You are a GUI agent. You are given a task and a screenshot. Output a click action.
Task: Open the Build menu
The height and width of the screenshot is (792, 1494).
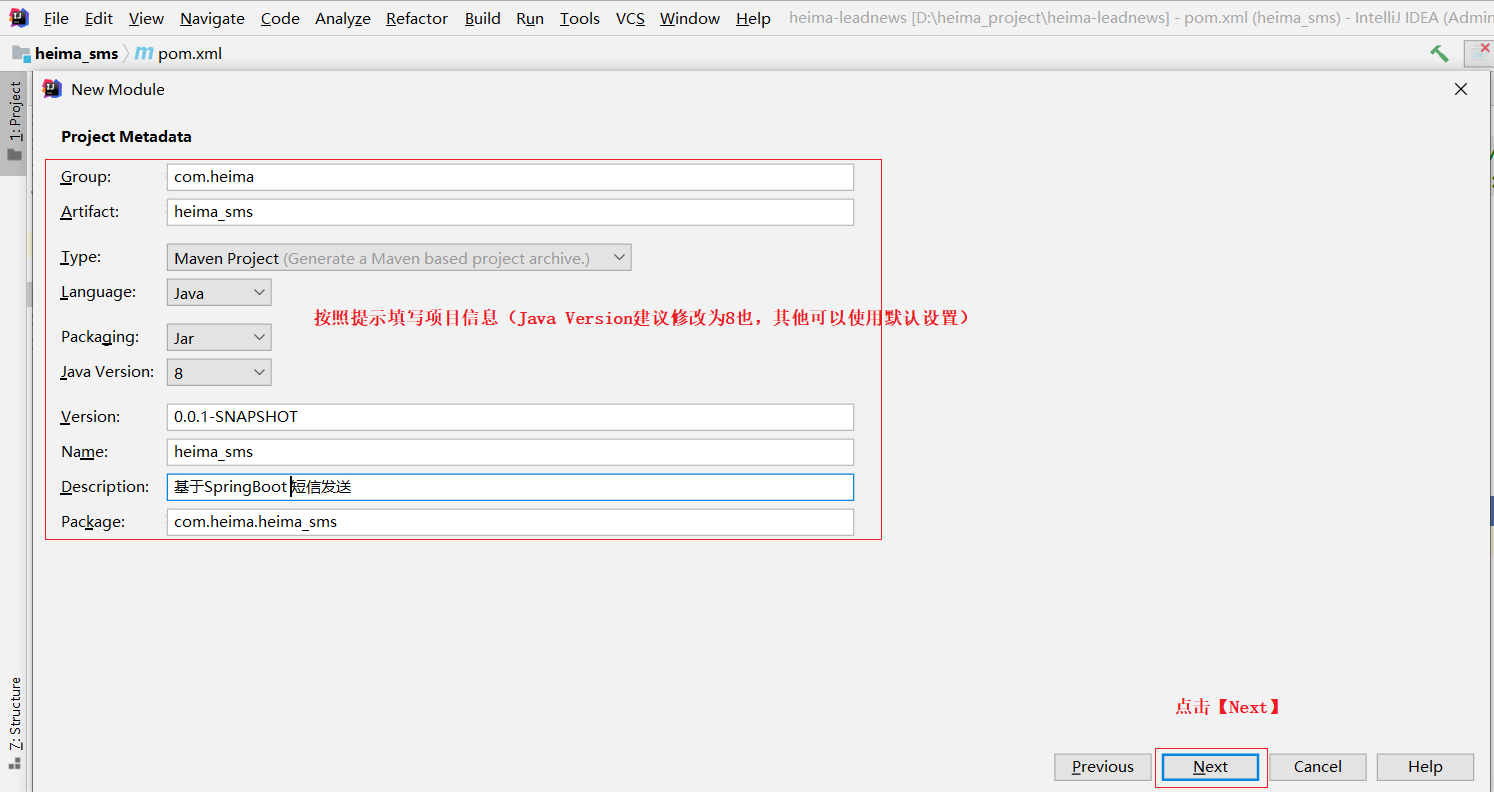point(483,18)
